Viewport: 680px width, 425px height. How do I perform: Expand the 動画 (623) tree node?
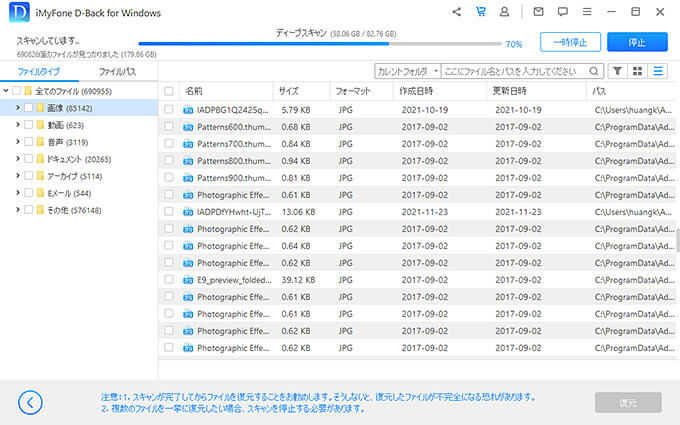(x=17, y=125)
